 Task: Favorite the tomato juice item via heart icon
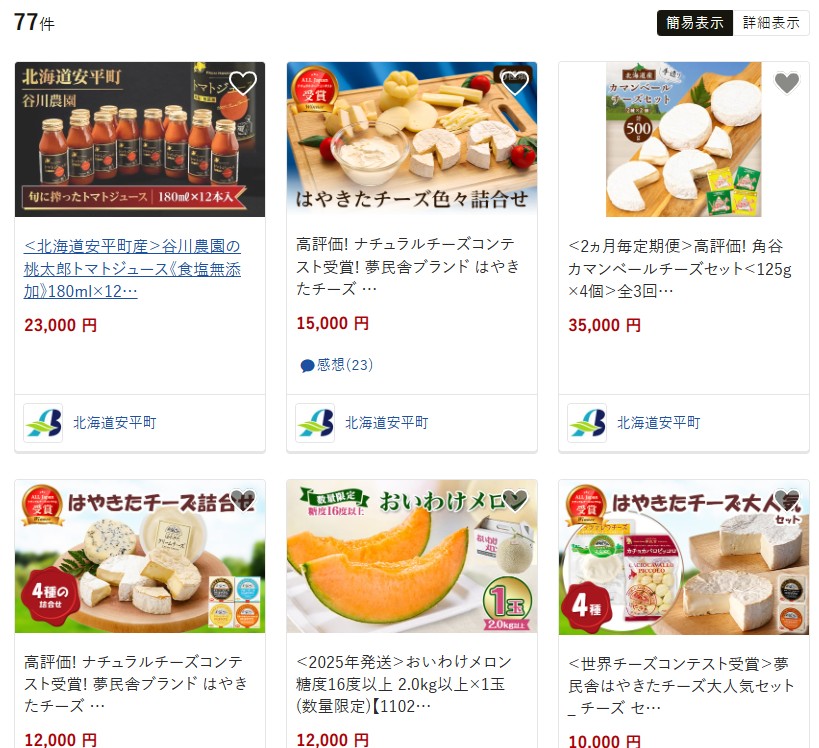243,83
